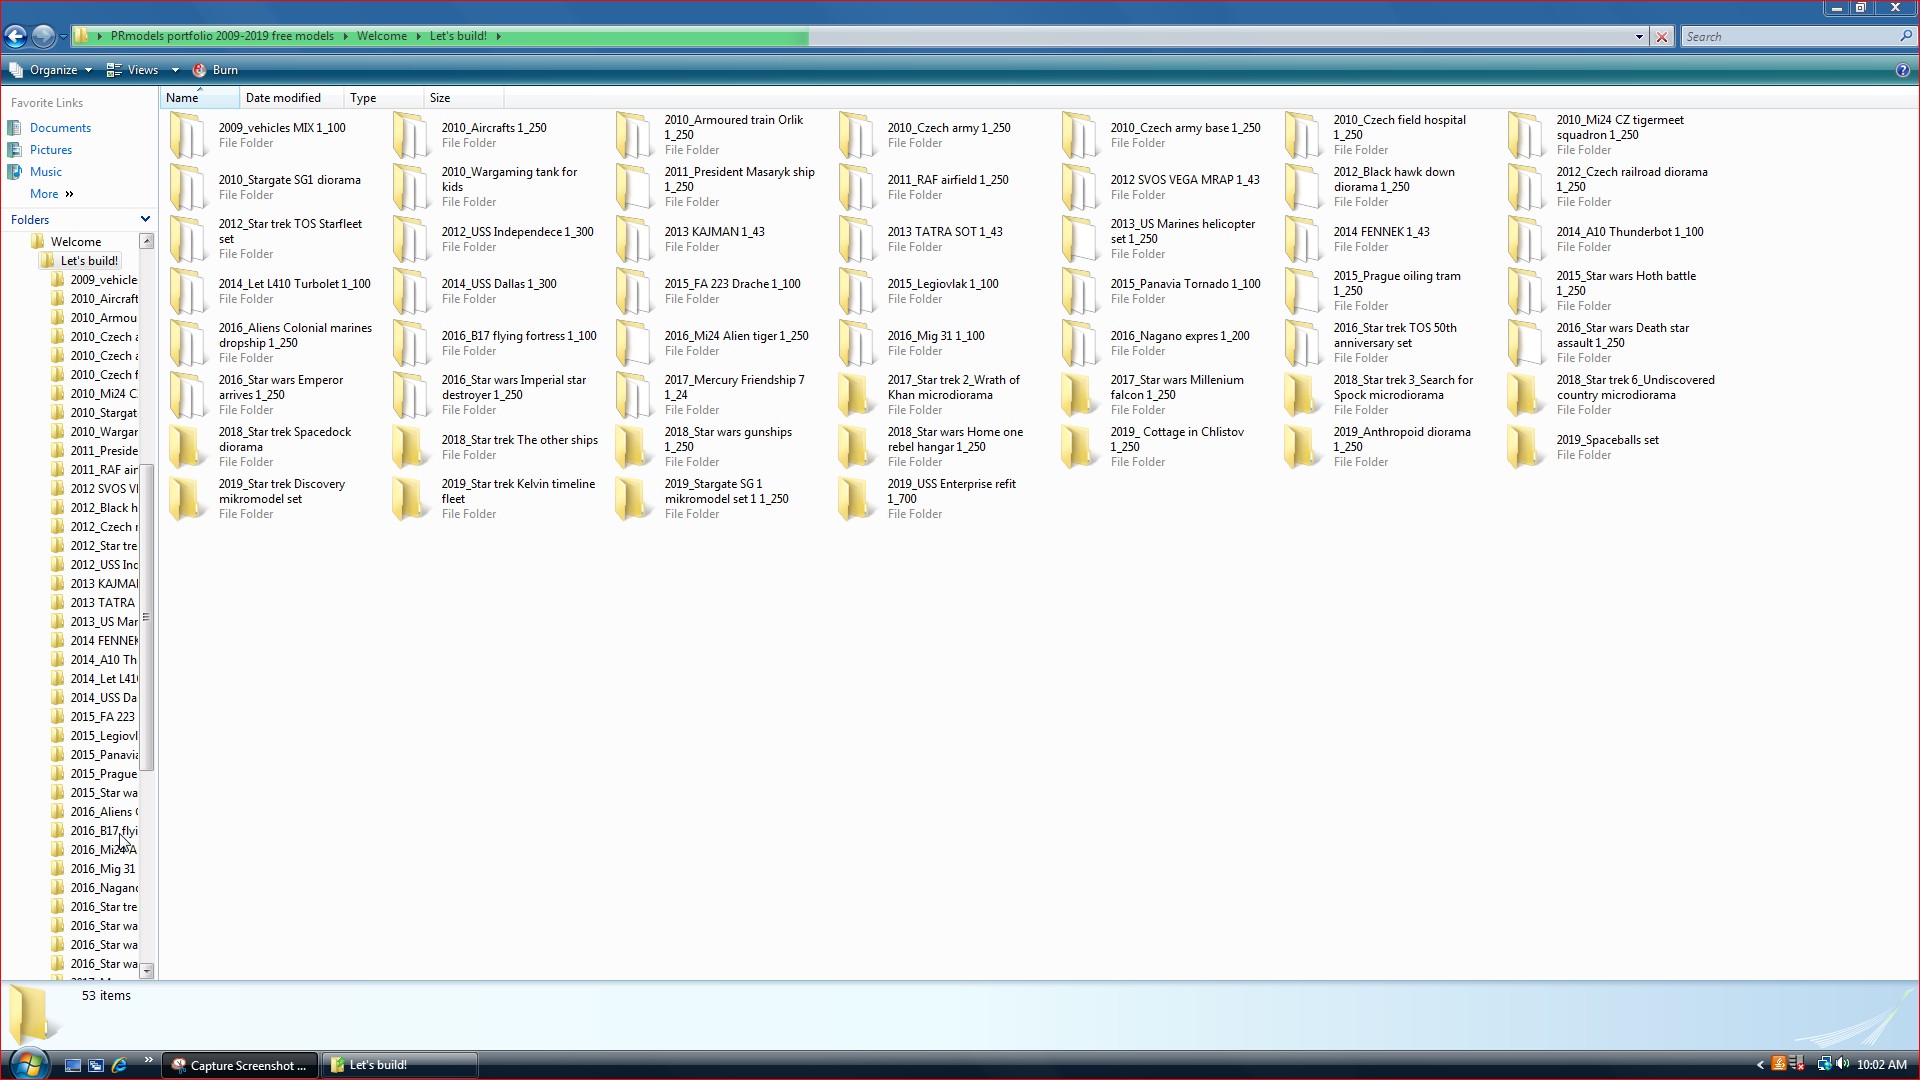The height and width of the screenshot is (1080, 1920).
Task: Open the 2015_Legiovlak 1_100 folder icon
Action: pos(858,291)
